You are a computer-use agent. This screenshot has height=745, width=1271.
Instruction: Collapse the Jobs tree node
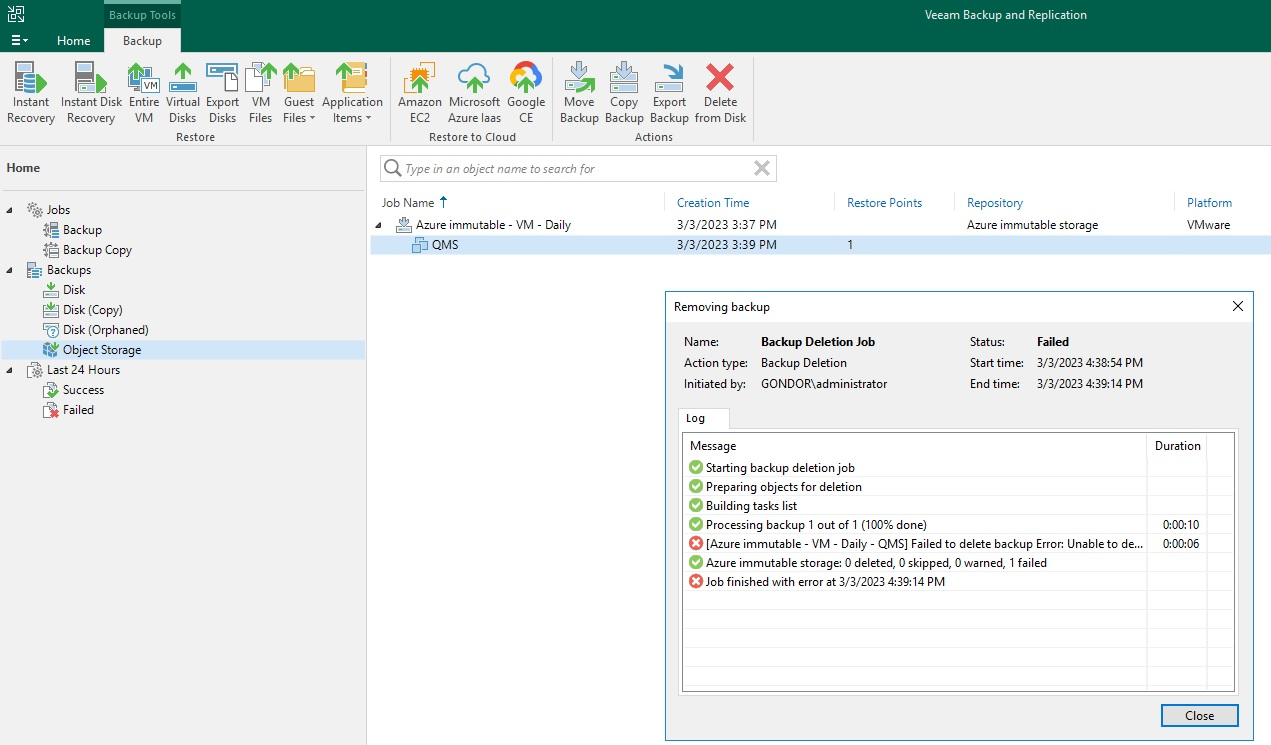[11, 210]
